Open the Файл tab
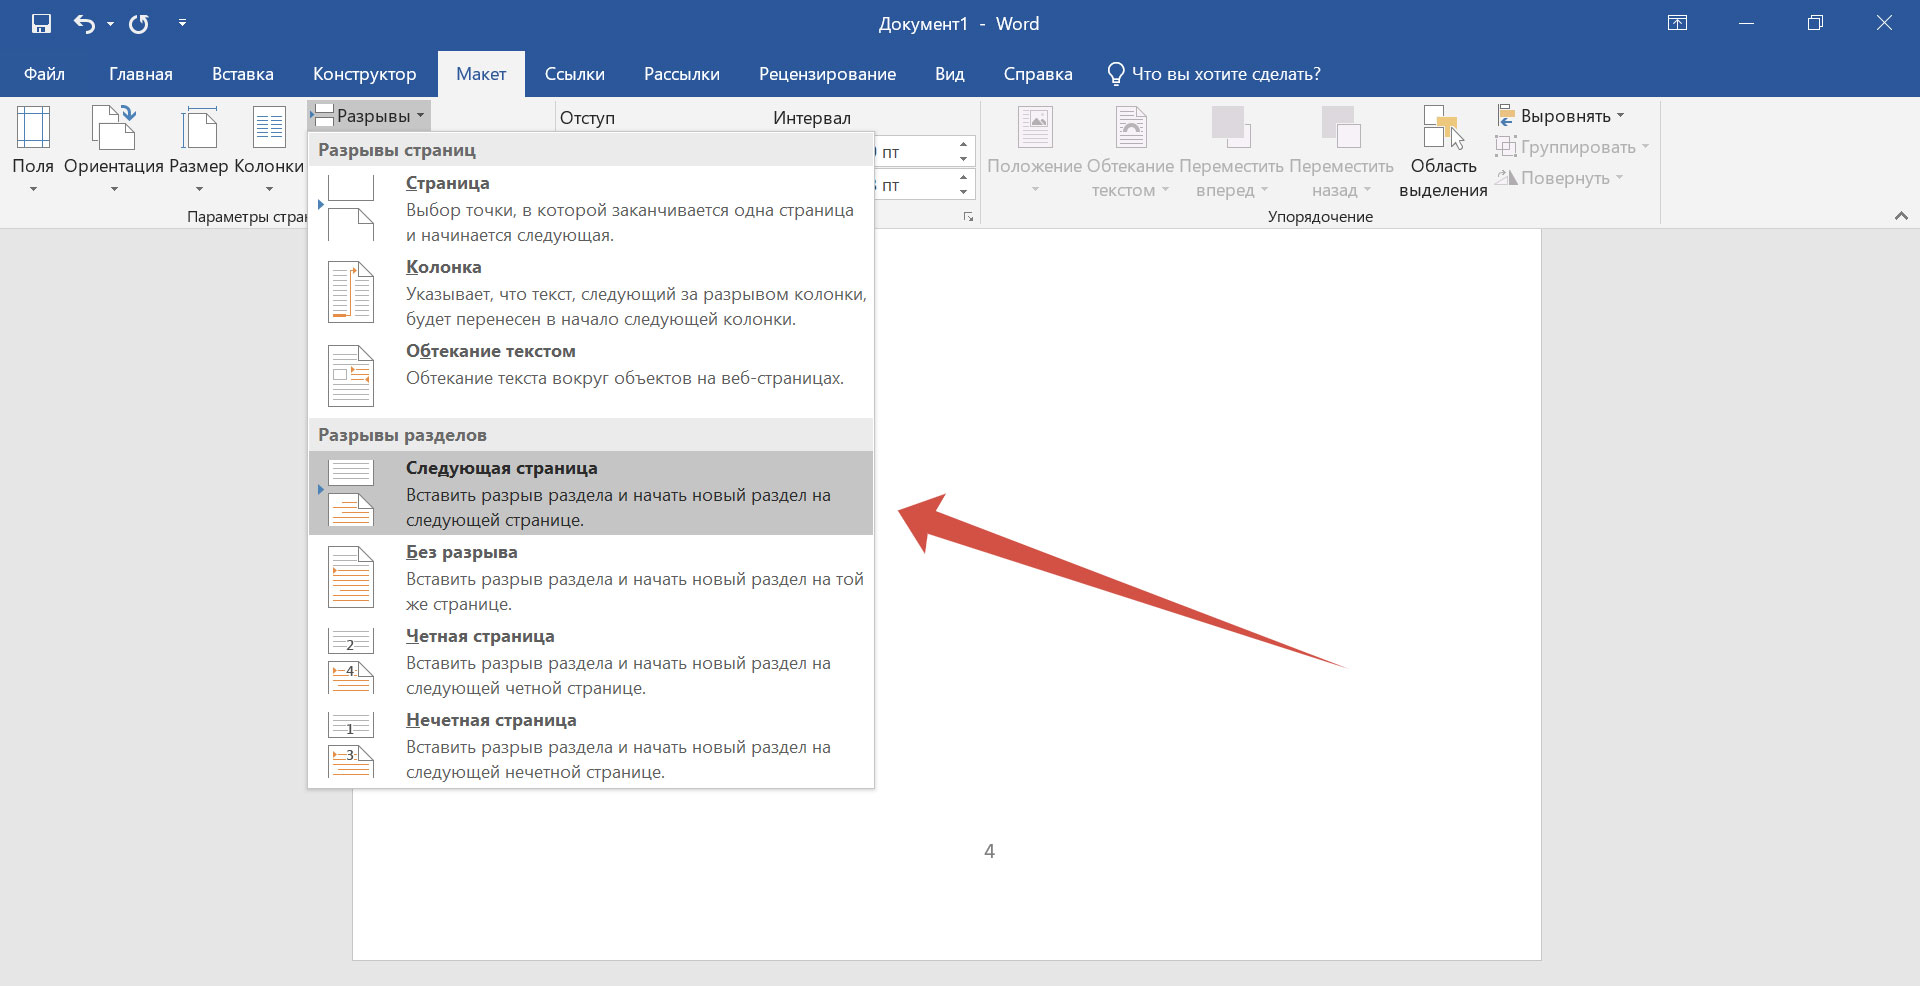Viewport: 1920px width, 986px height. (x=44, y=74)
